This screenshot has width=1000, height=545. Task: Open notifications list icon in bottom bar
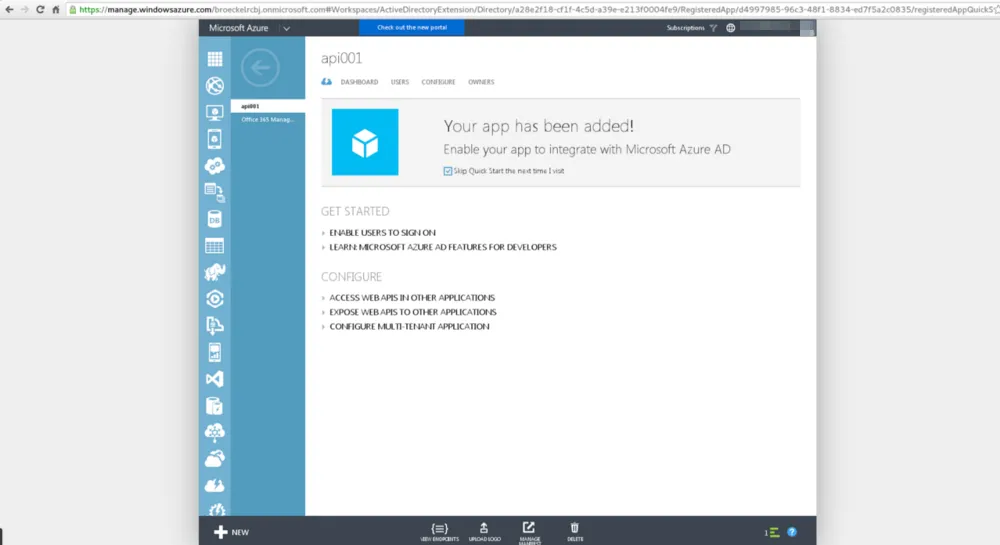[x=772, y=532]
